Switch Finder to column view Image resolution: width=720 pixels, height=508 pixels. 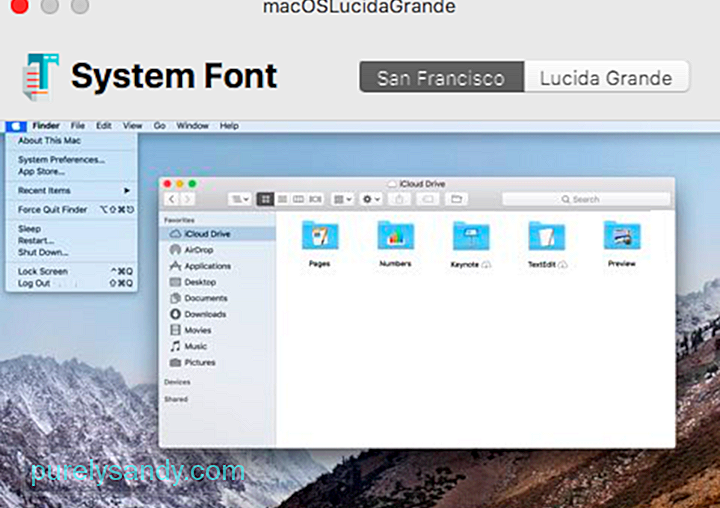(298, 199)
